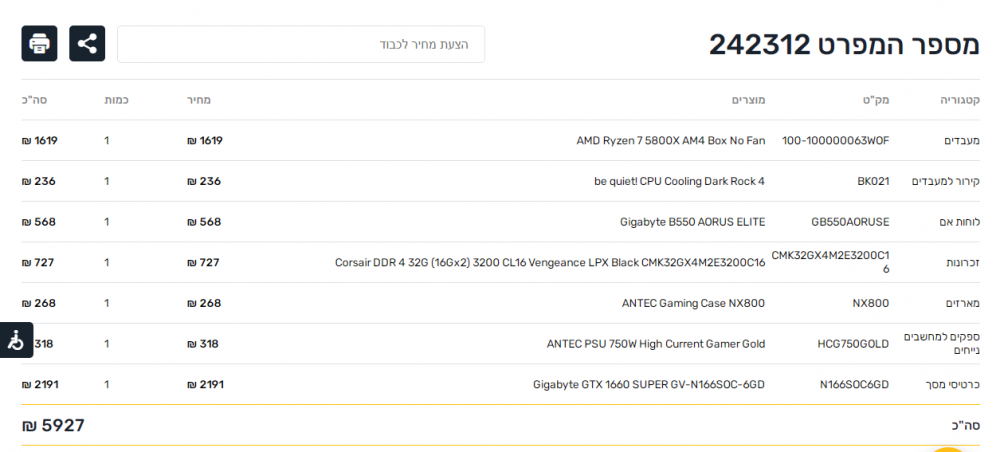Click the 'מוצרים' column header
Screen dimensions: 1000x452
pyautogui.click(x=749, y=100)
